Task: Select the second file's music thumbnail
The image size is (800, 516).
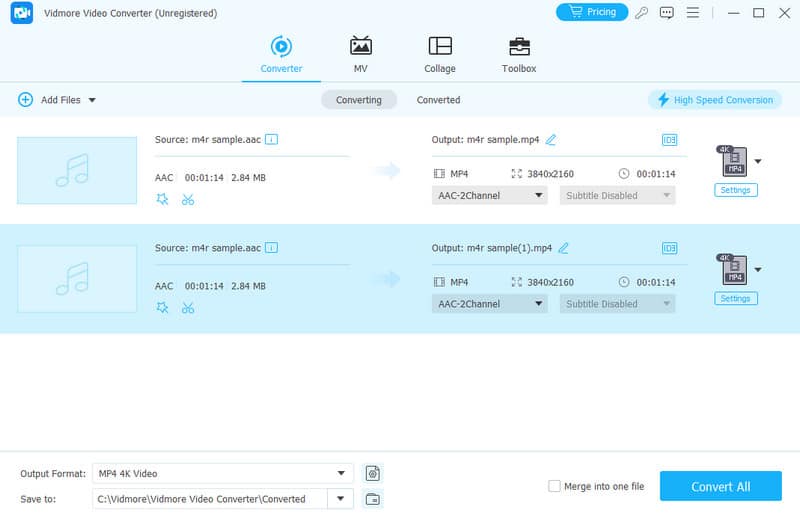Action: 77,279
